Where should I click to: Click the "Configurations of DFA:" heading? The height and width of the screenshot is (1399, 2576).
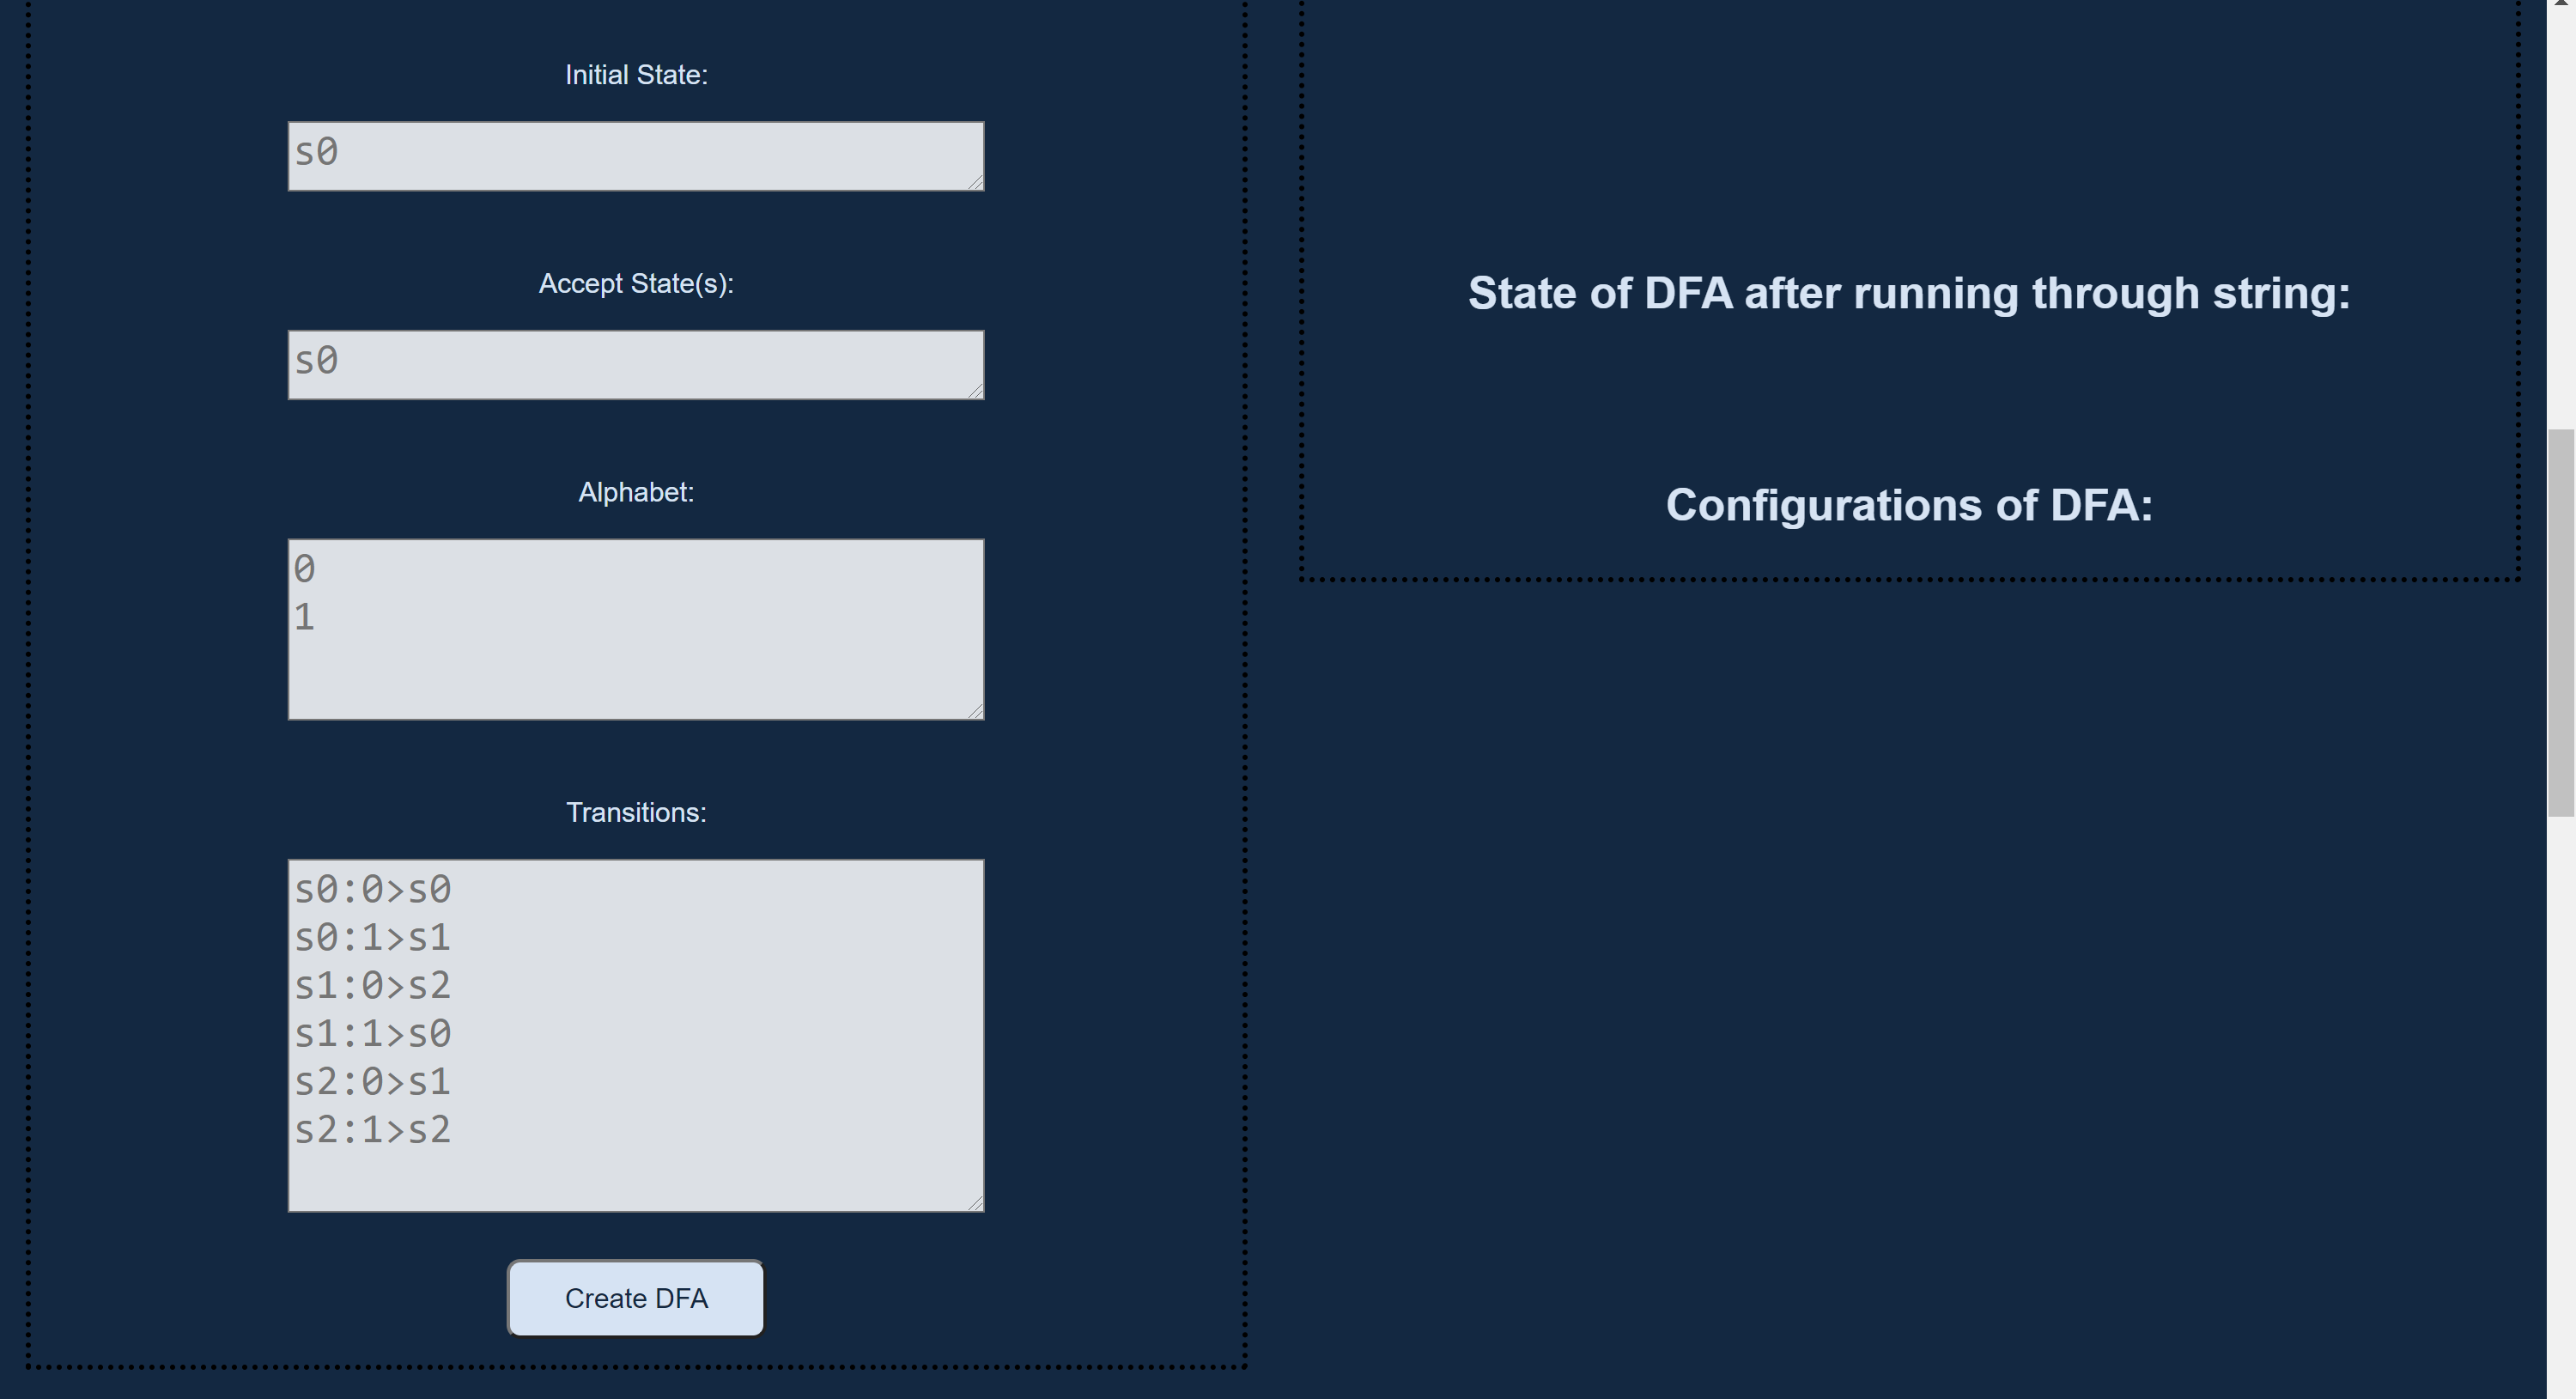pyautogui.click(x=1909, y=505)
